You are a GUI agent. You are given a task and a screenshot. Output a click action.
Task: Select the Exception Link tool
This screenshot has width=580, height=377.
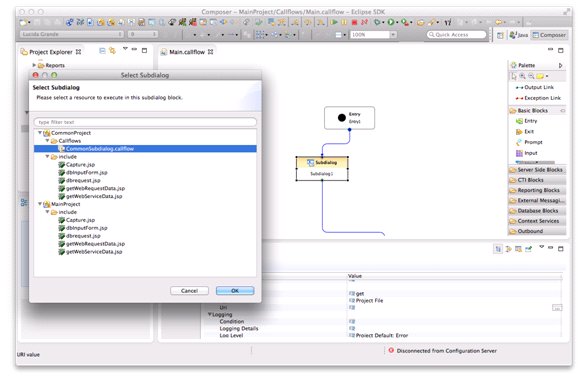pos(538,98)
